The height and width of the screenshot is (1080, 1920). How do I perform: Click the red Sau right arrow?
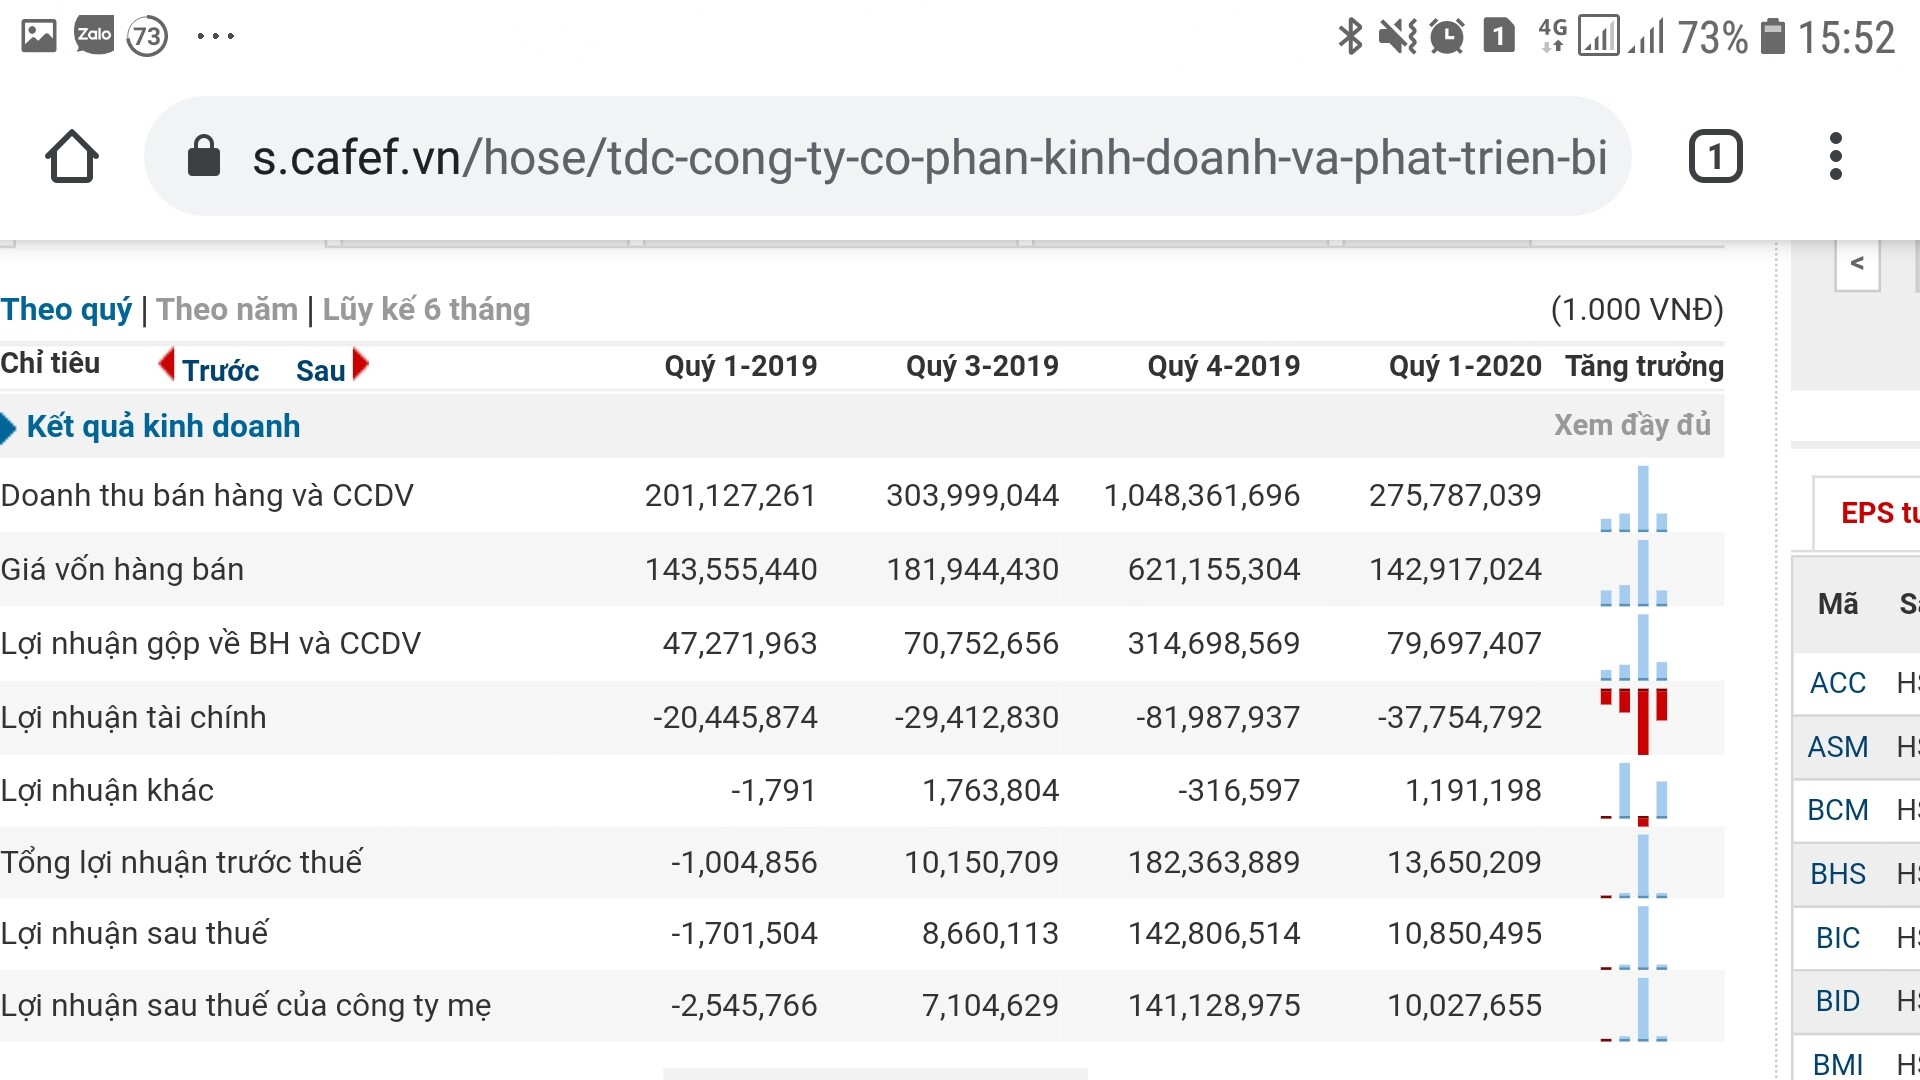click(x=361, y=365)
